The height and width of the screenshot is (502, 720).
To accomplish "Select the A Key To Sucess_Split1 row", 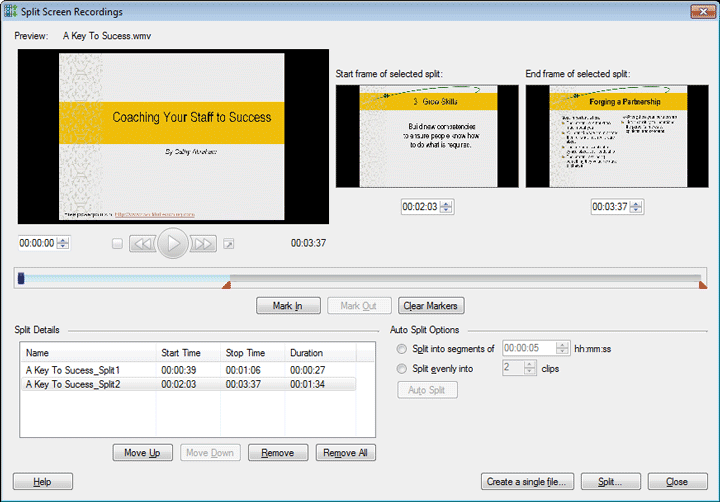I will tap(73, 370).
